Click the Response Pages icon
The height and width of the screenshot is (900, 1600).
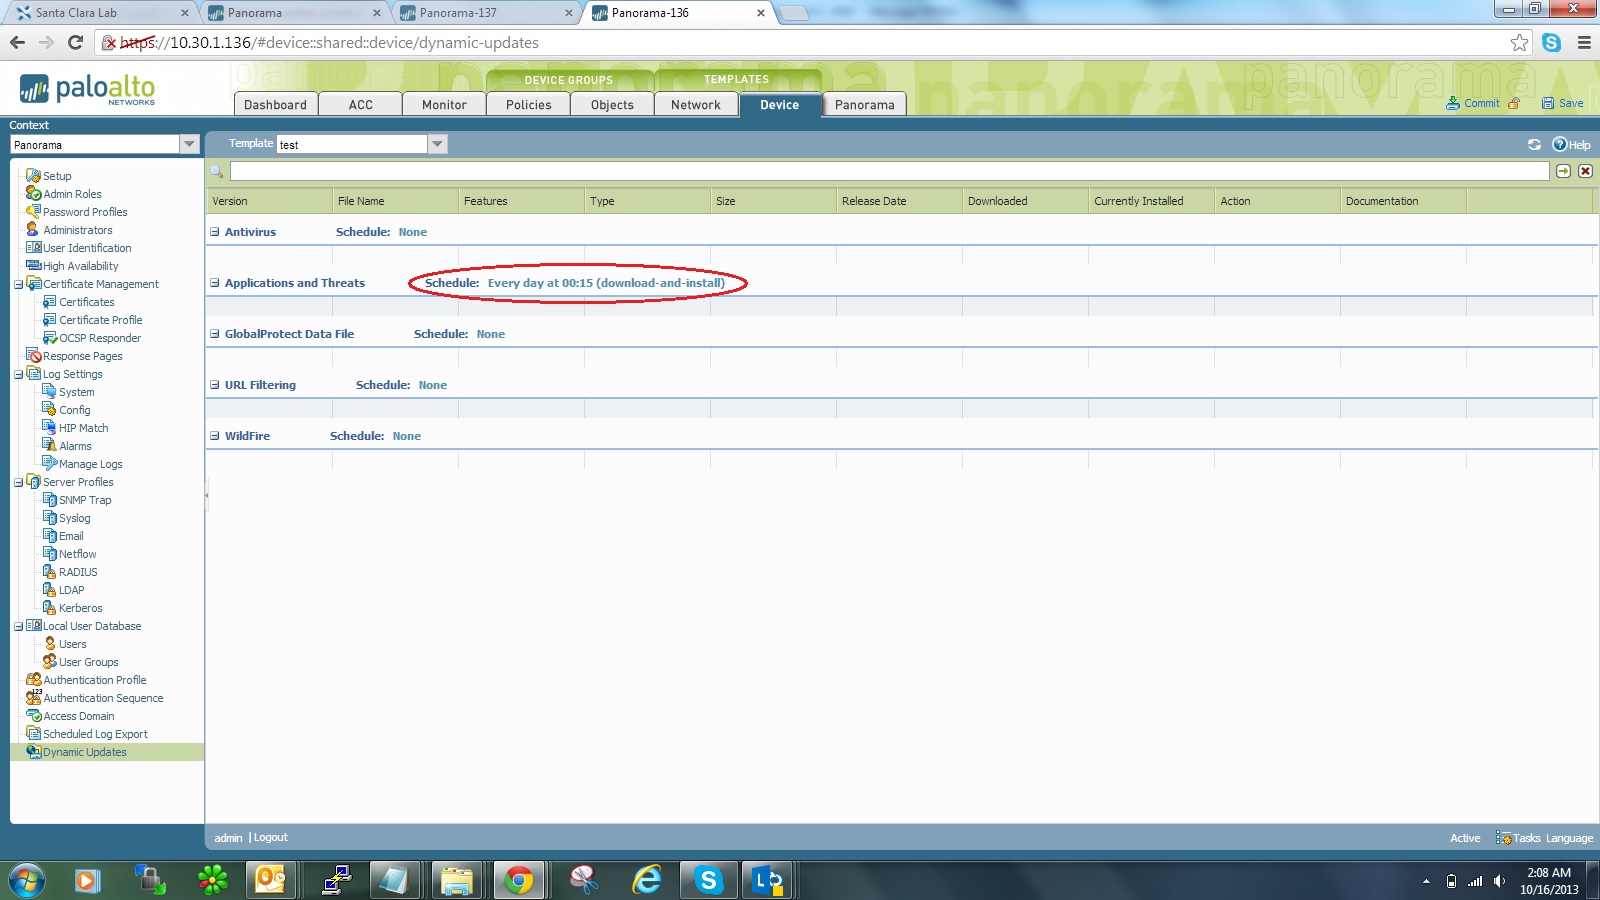33,356
